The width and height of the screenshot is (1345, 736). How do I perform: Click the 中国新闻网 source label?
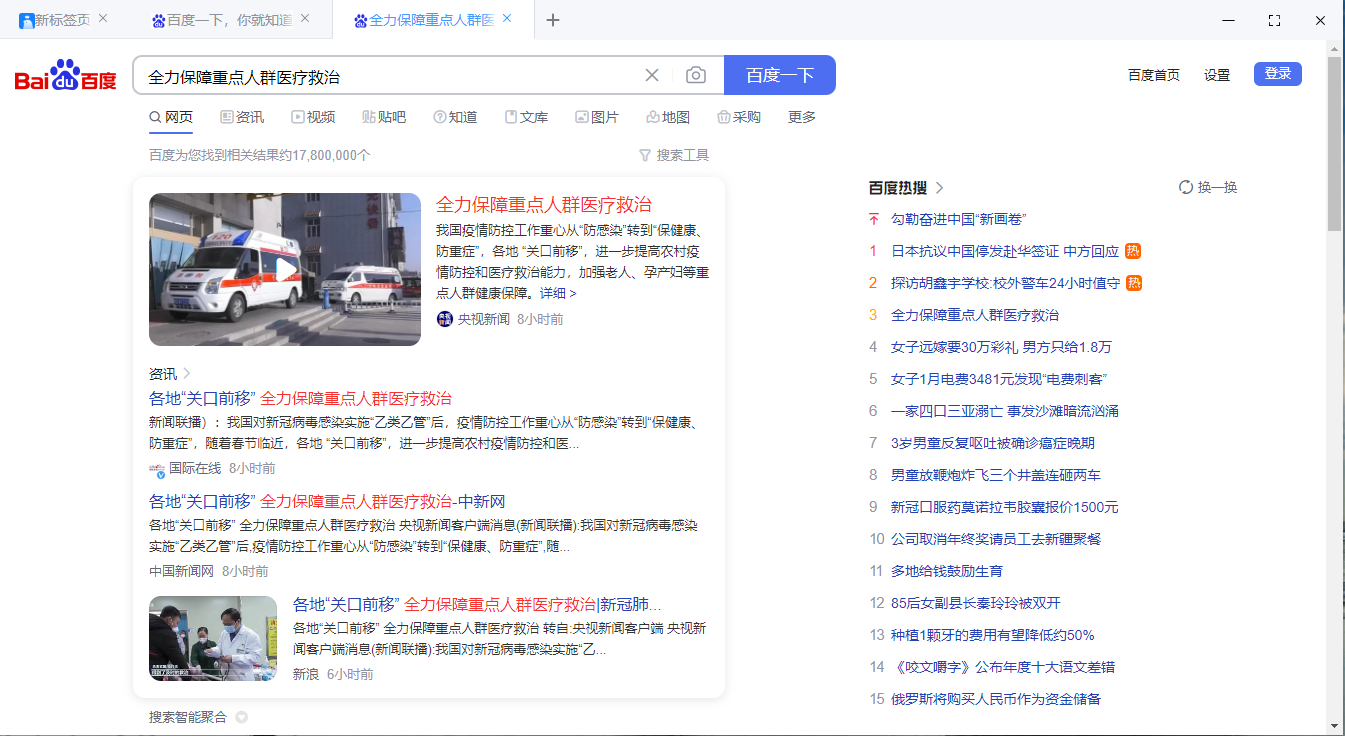(x=182, y=571)
